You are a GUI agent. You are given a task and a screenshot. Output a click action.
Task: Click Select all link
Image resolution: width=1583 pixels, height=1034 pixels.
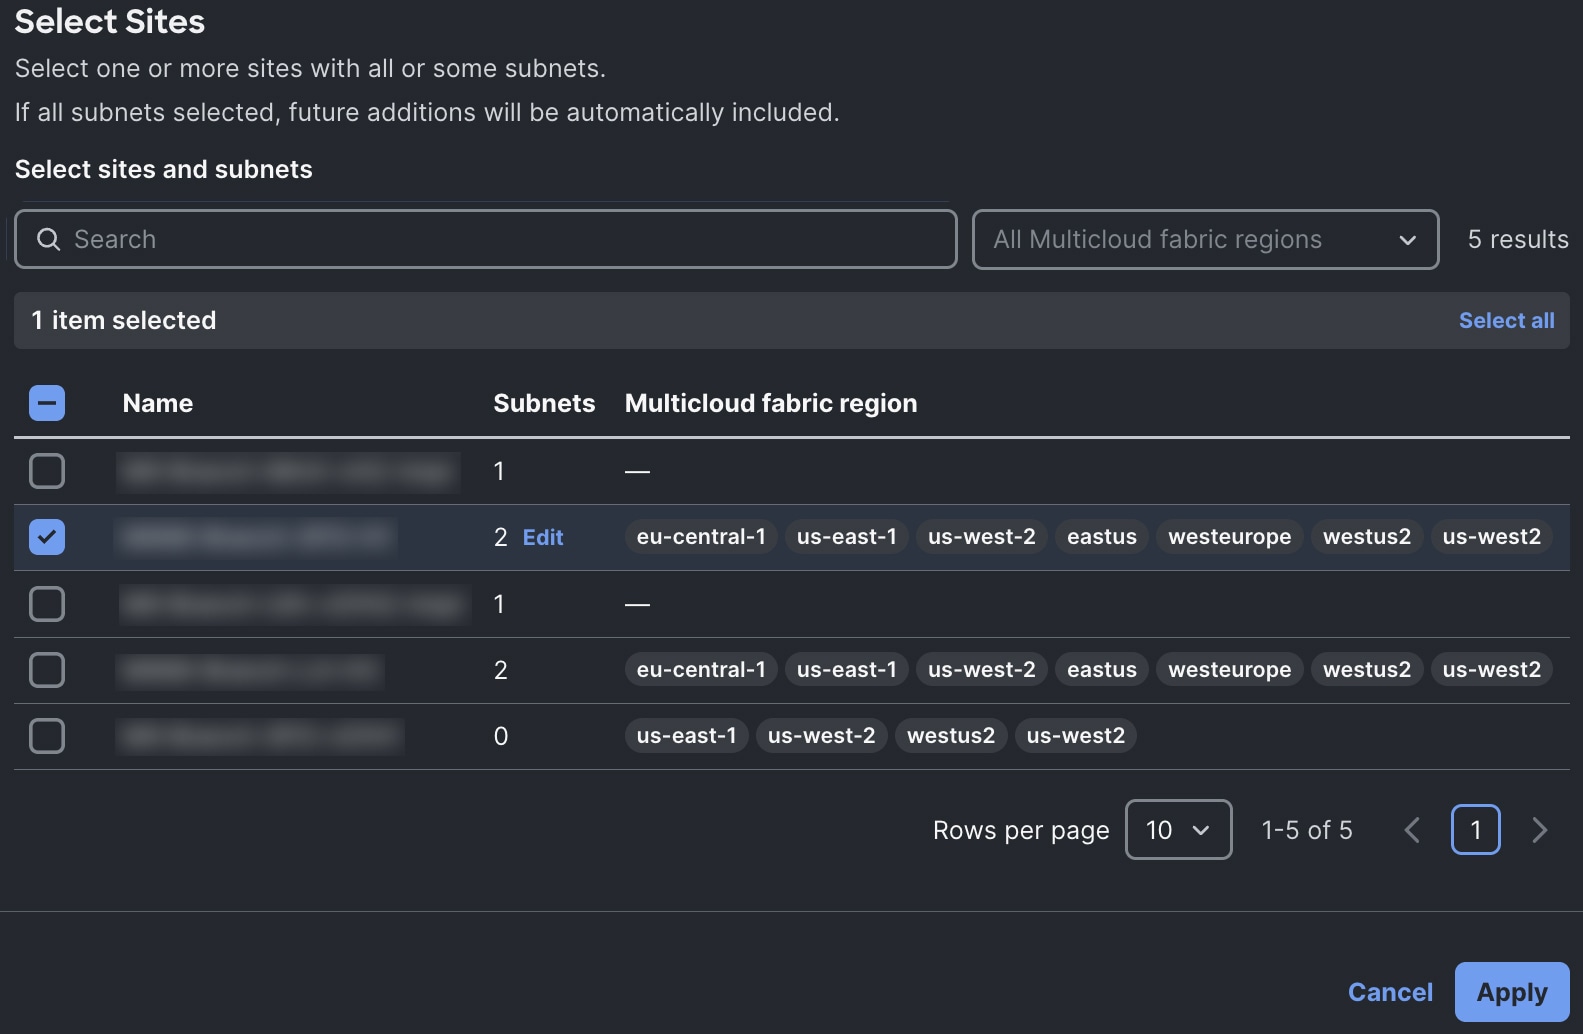tap(1506, 321)
